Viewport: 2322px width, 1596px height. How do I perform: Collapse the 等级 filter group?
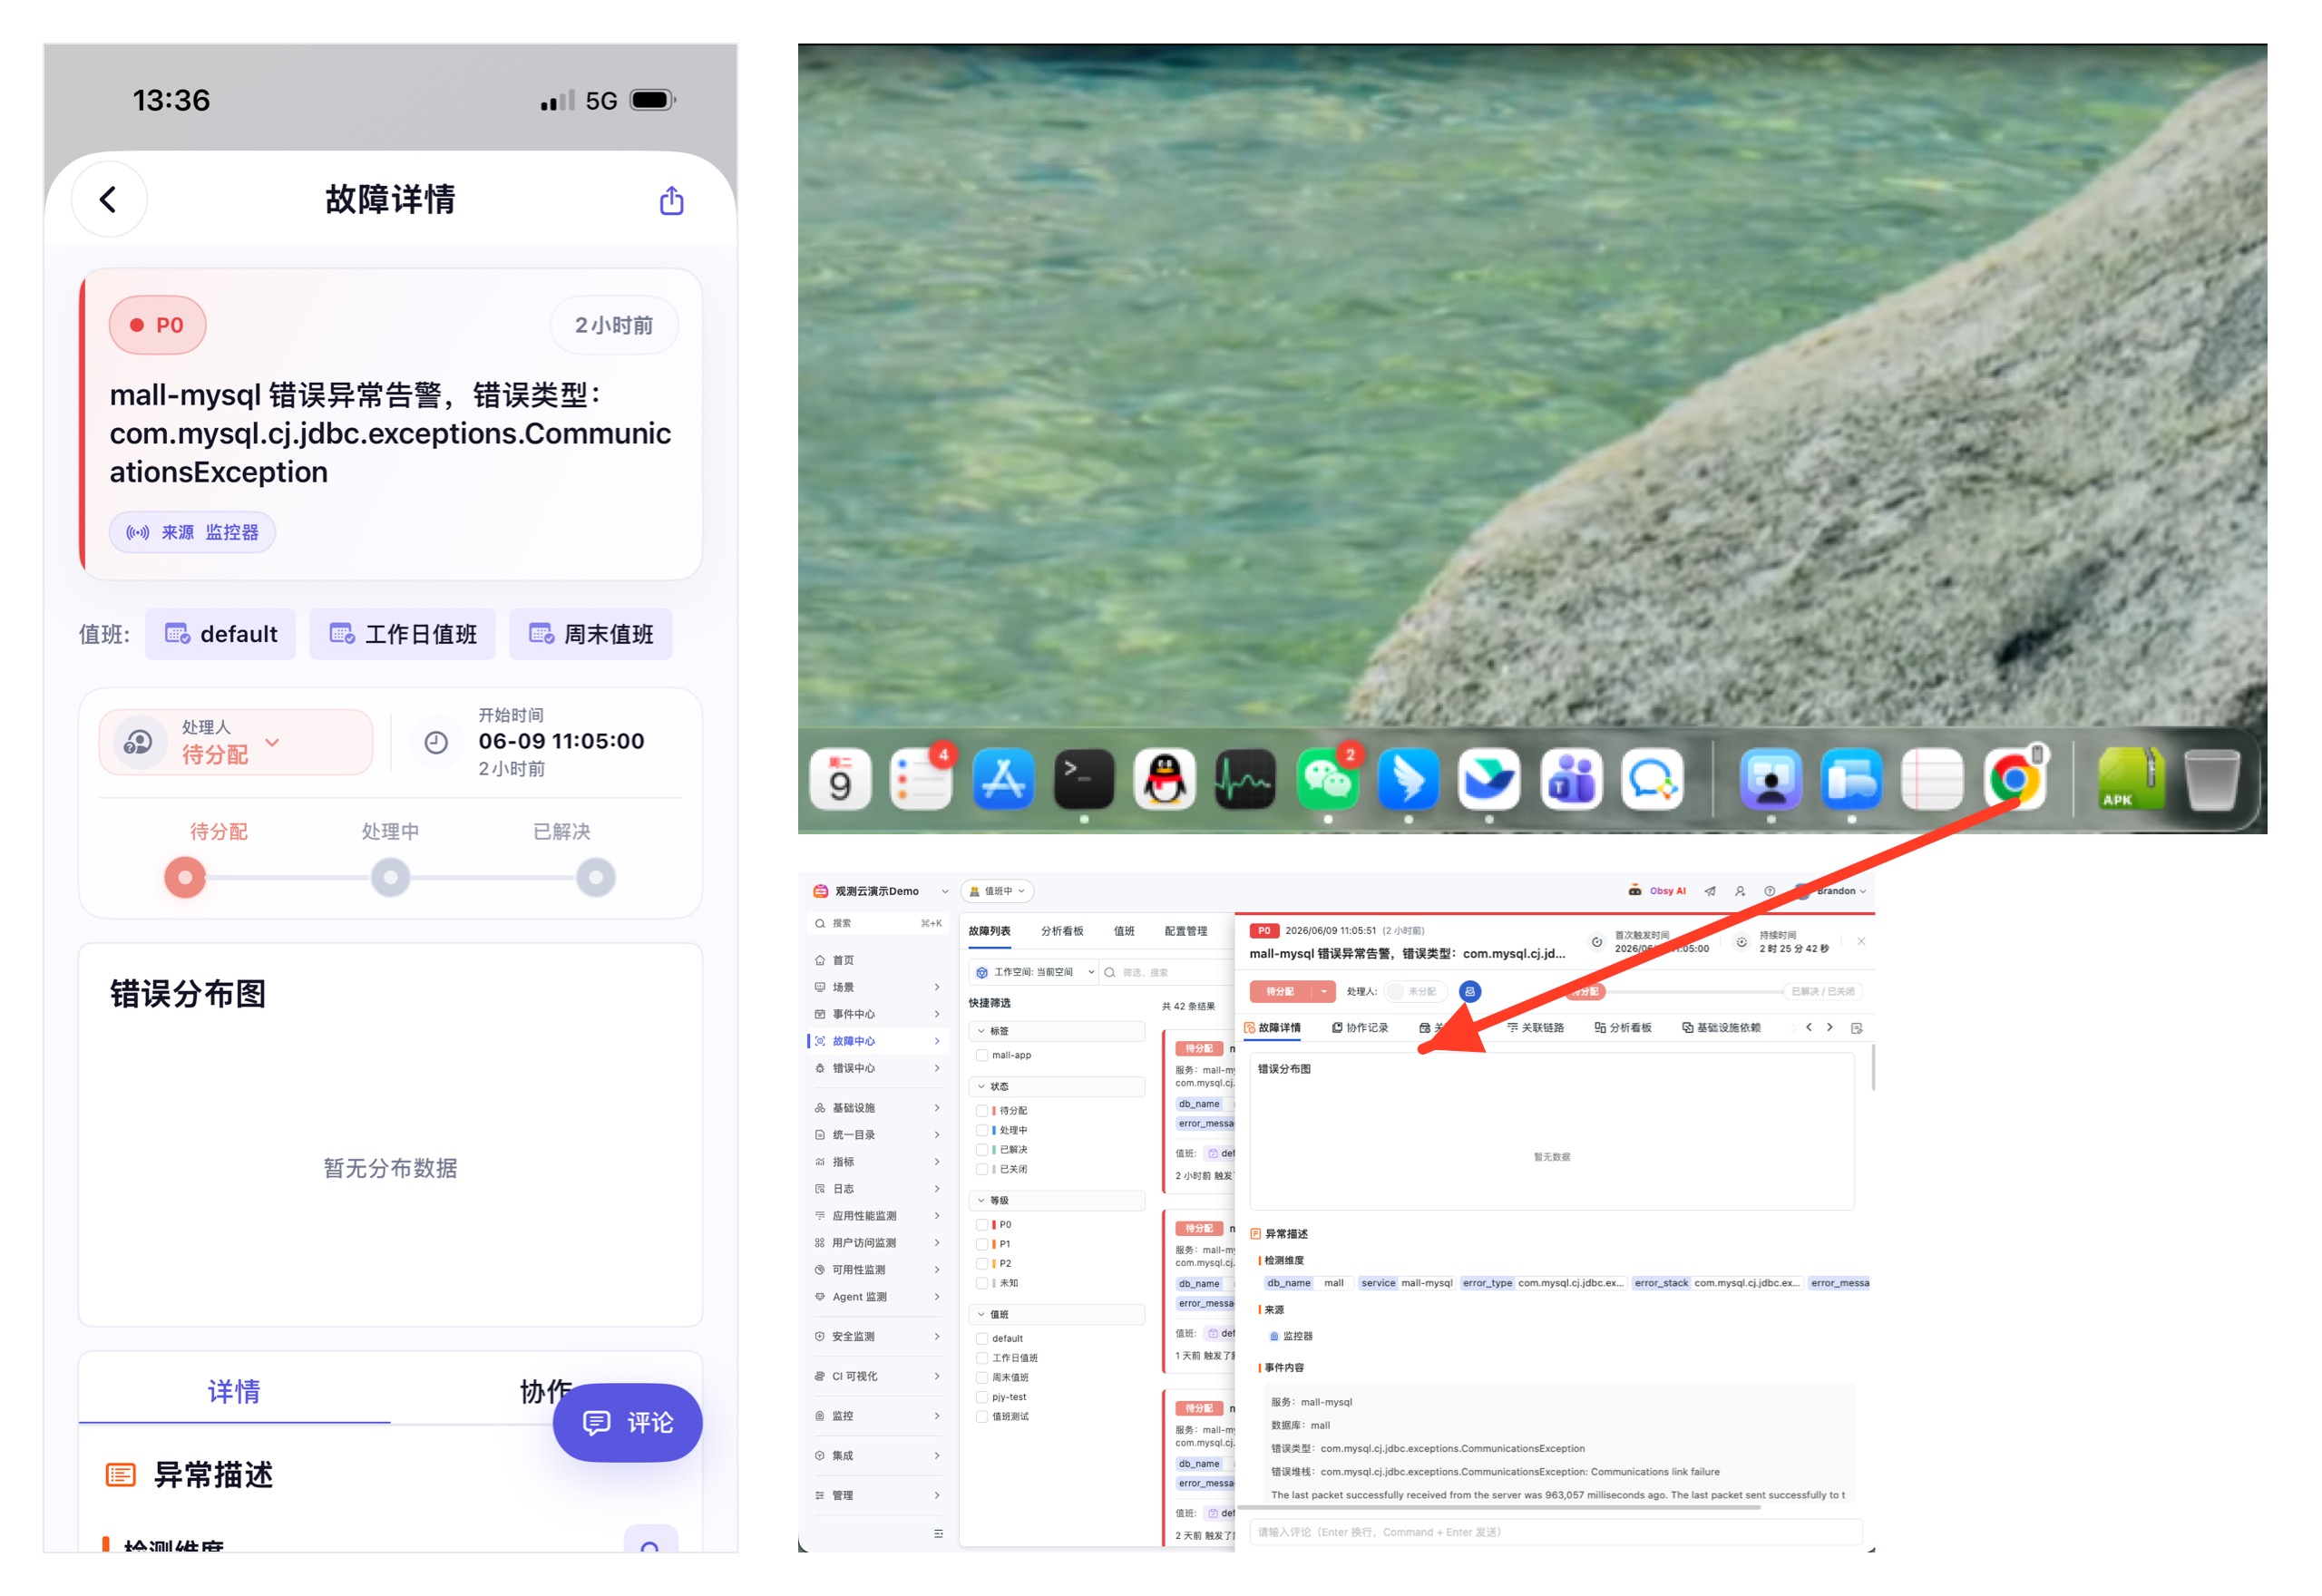1056,1200
